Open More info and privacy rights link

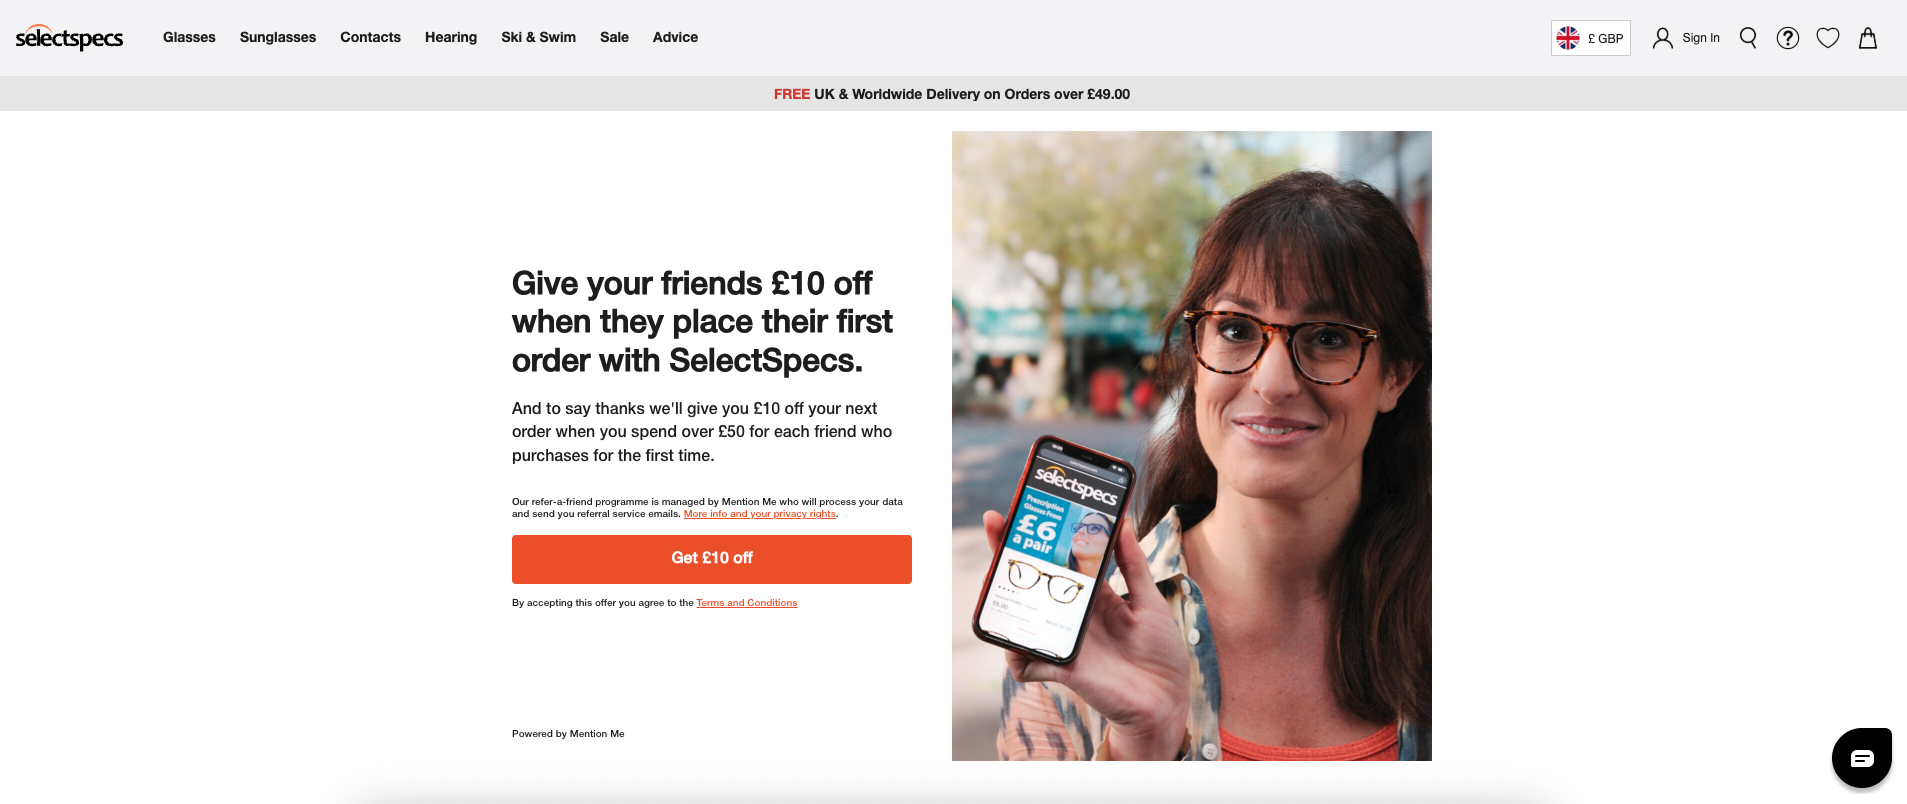[760, 514]
